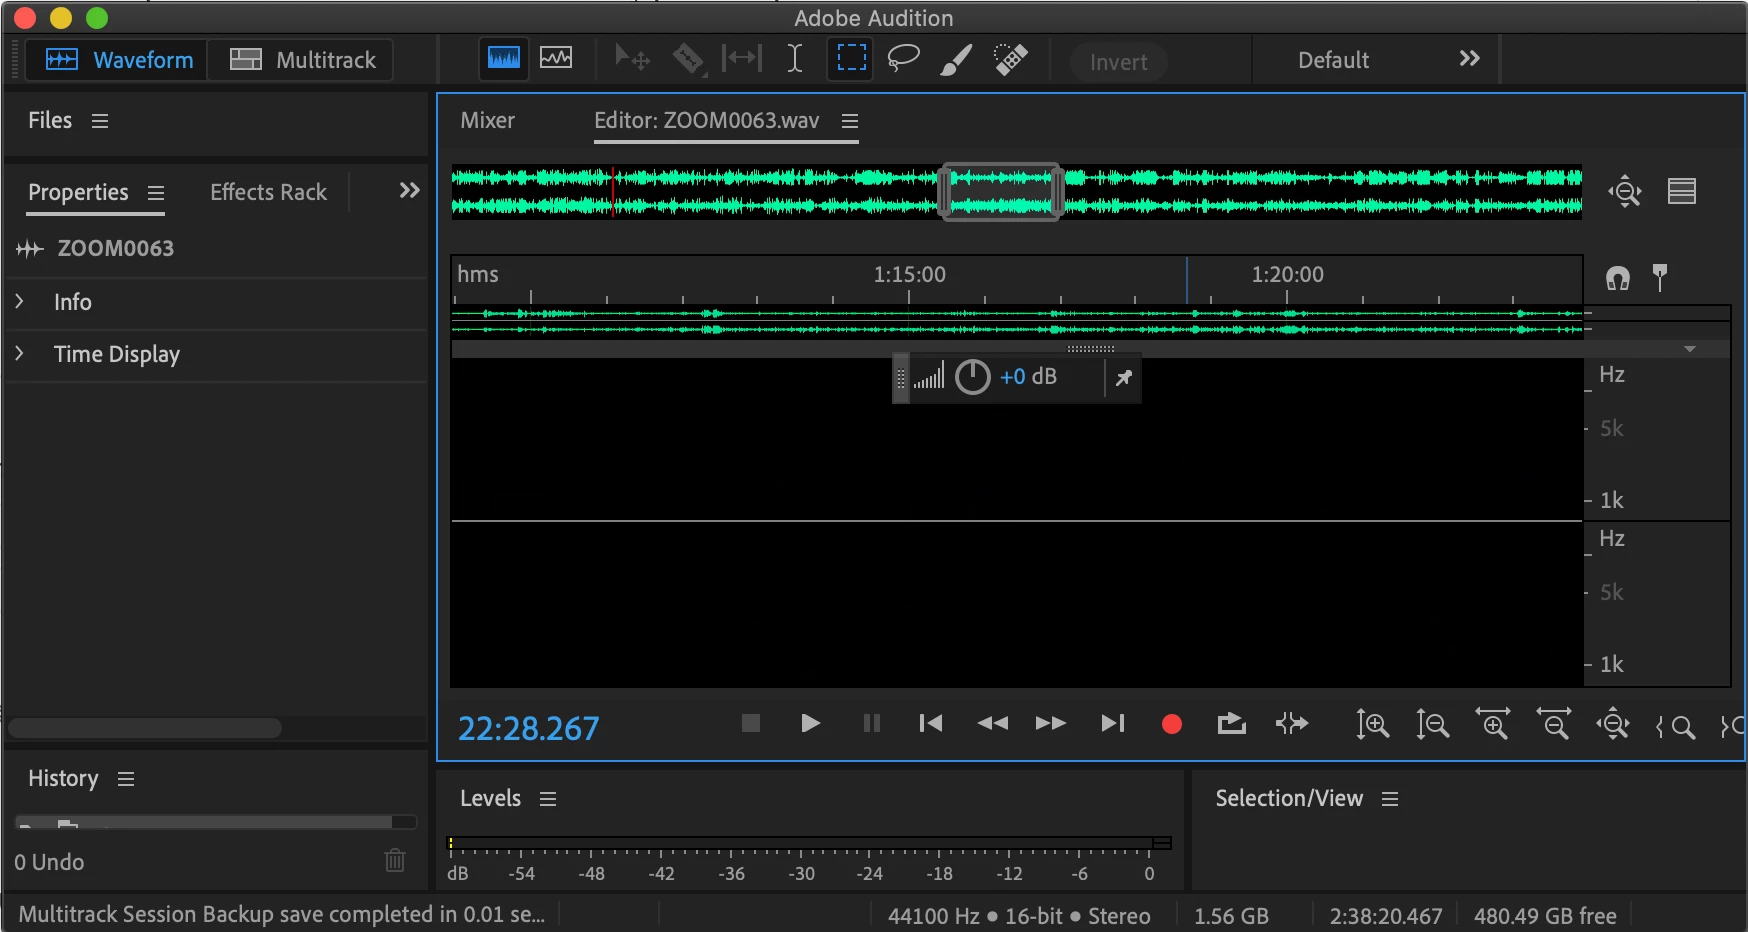Select the Marquee Selection tool
Viewport: 1748px width, 932px height.
[851, 58]
